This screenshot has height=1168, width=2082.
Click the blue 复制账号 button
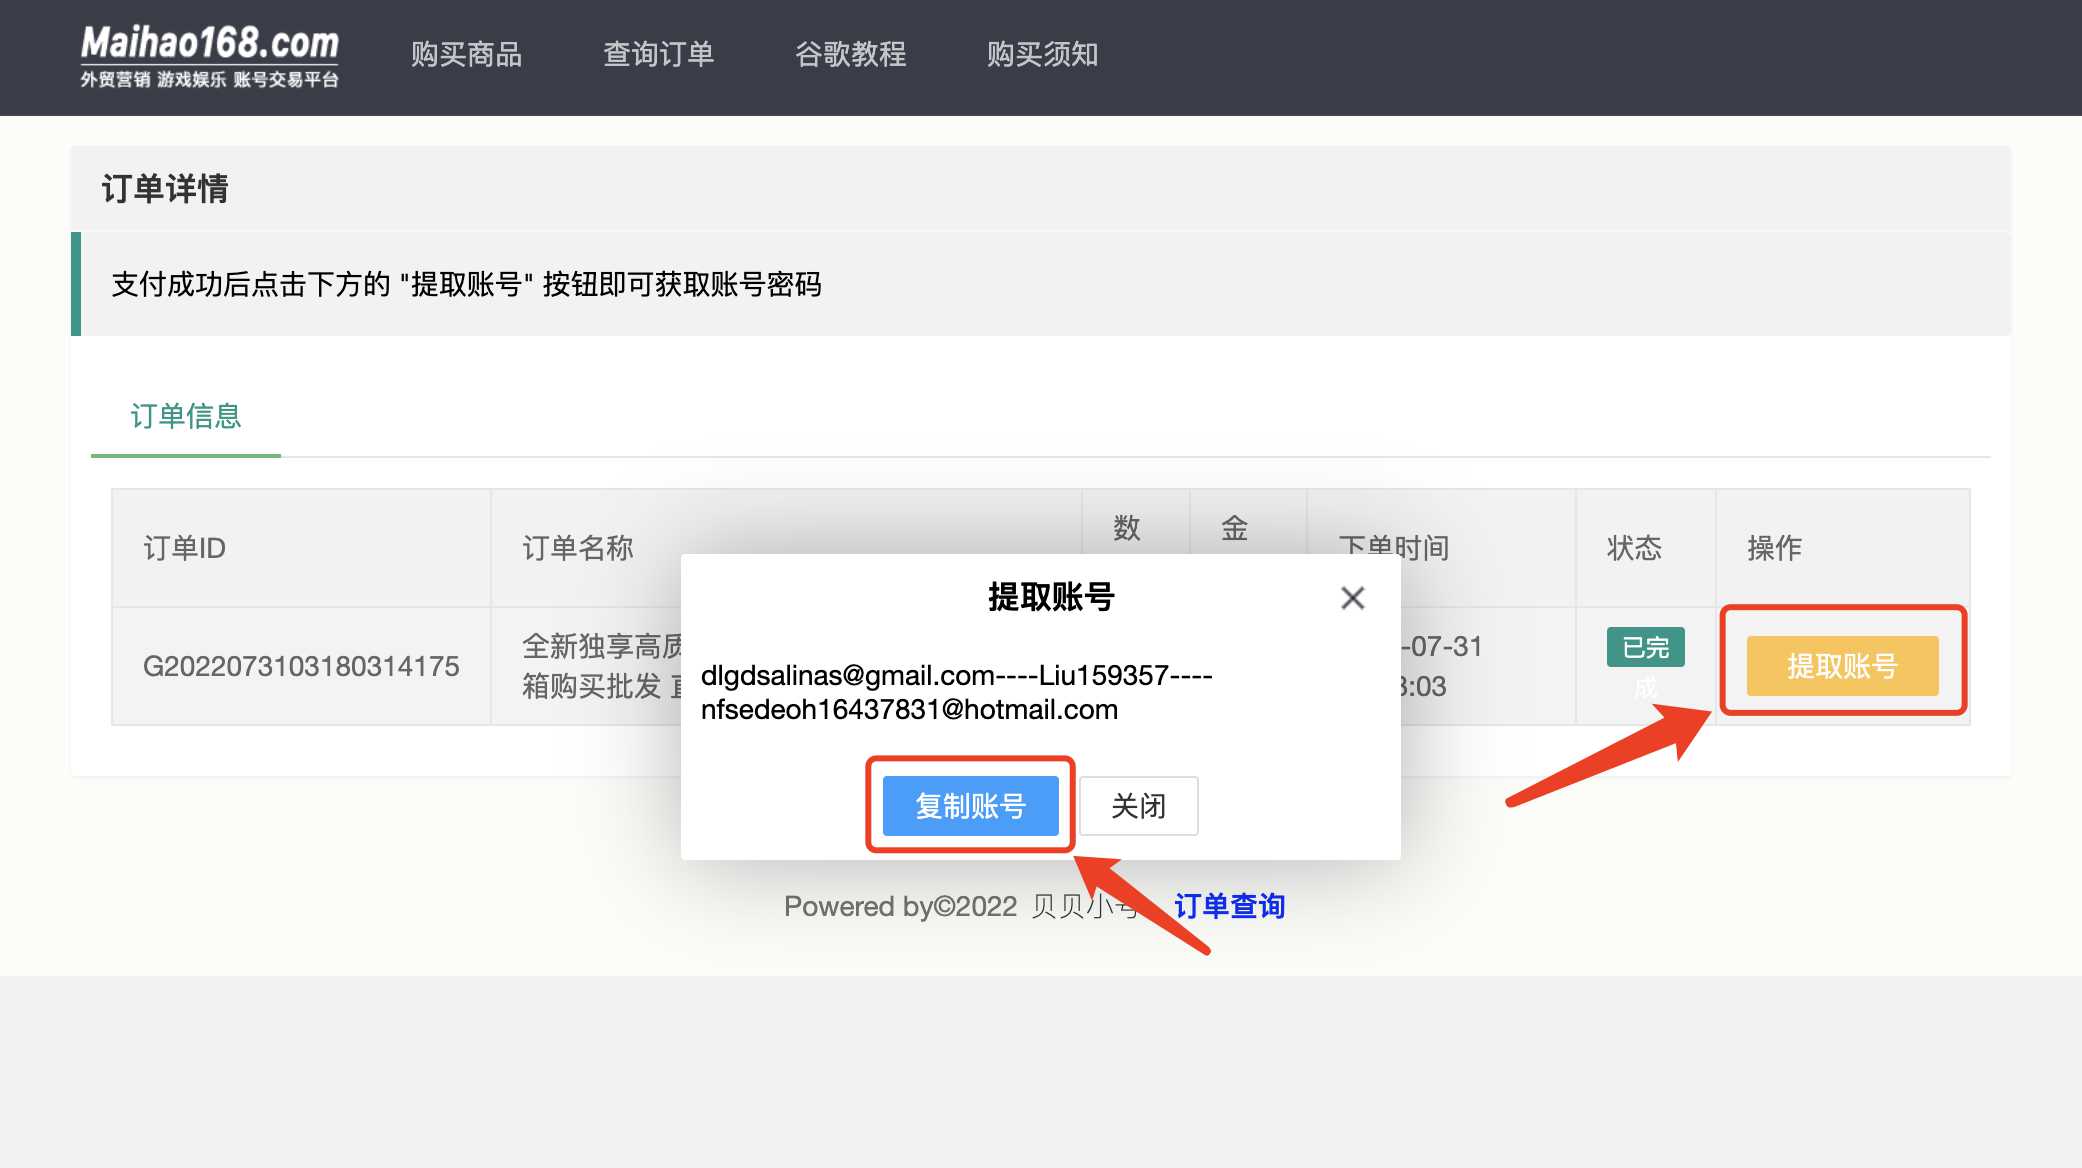coord(970,806)
